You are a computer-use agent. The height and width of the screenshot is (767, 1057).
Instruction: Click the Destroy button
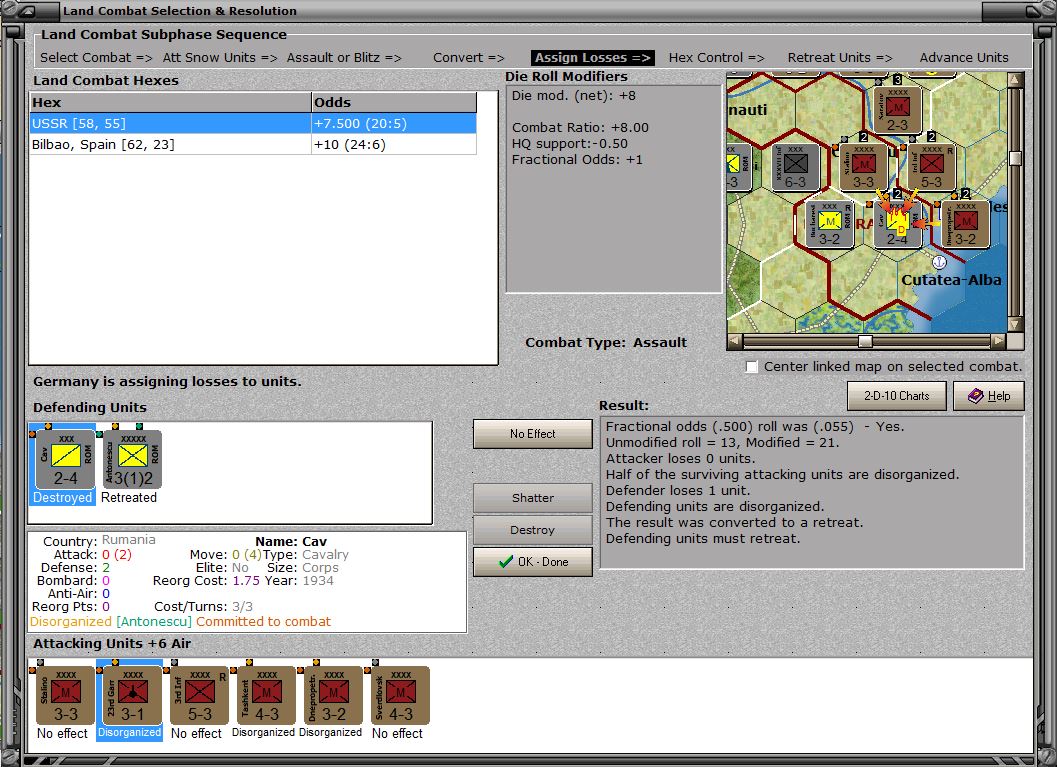(x=533, y=530)
